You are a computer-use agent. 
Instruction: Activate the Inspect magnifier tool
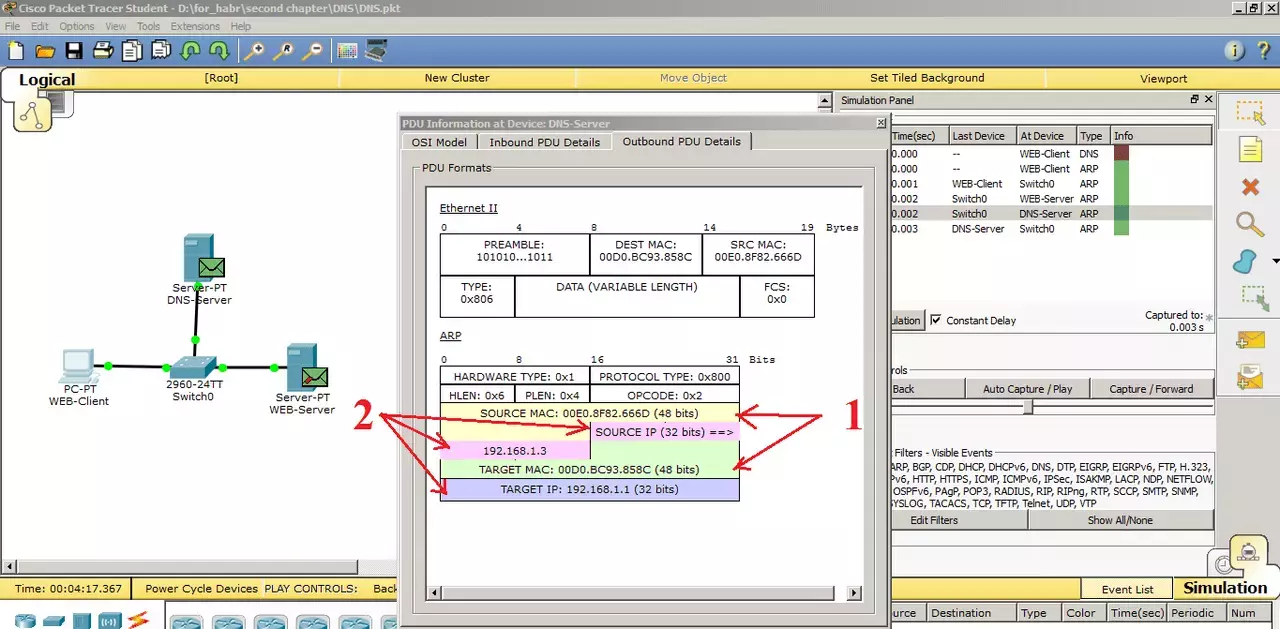point(1249,224)
